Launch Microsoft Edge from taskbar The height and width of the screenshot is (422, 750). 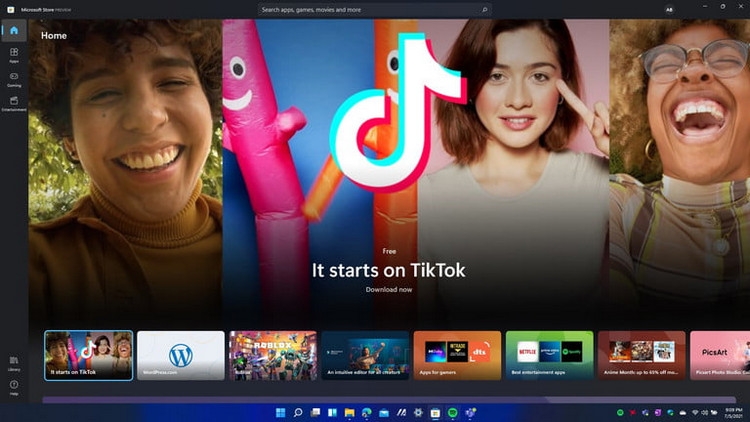coord(367,412)
